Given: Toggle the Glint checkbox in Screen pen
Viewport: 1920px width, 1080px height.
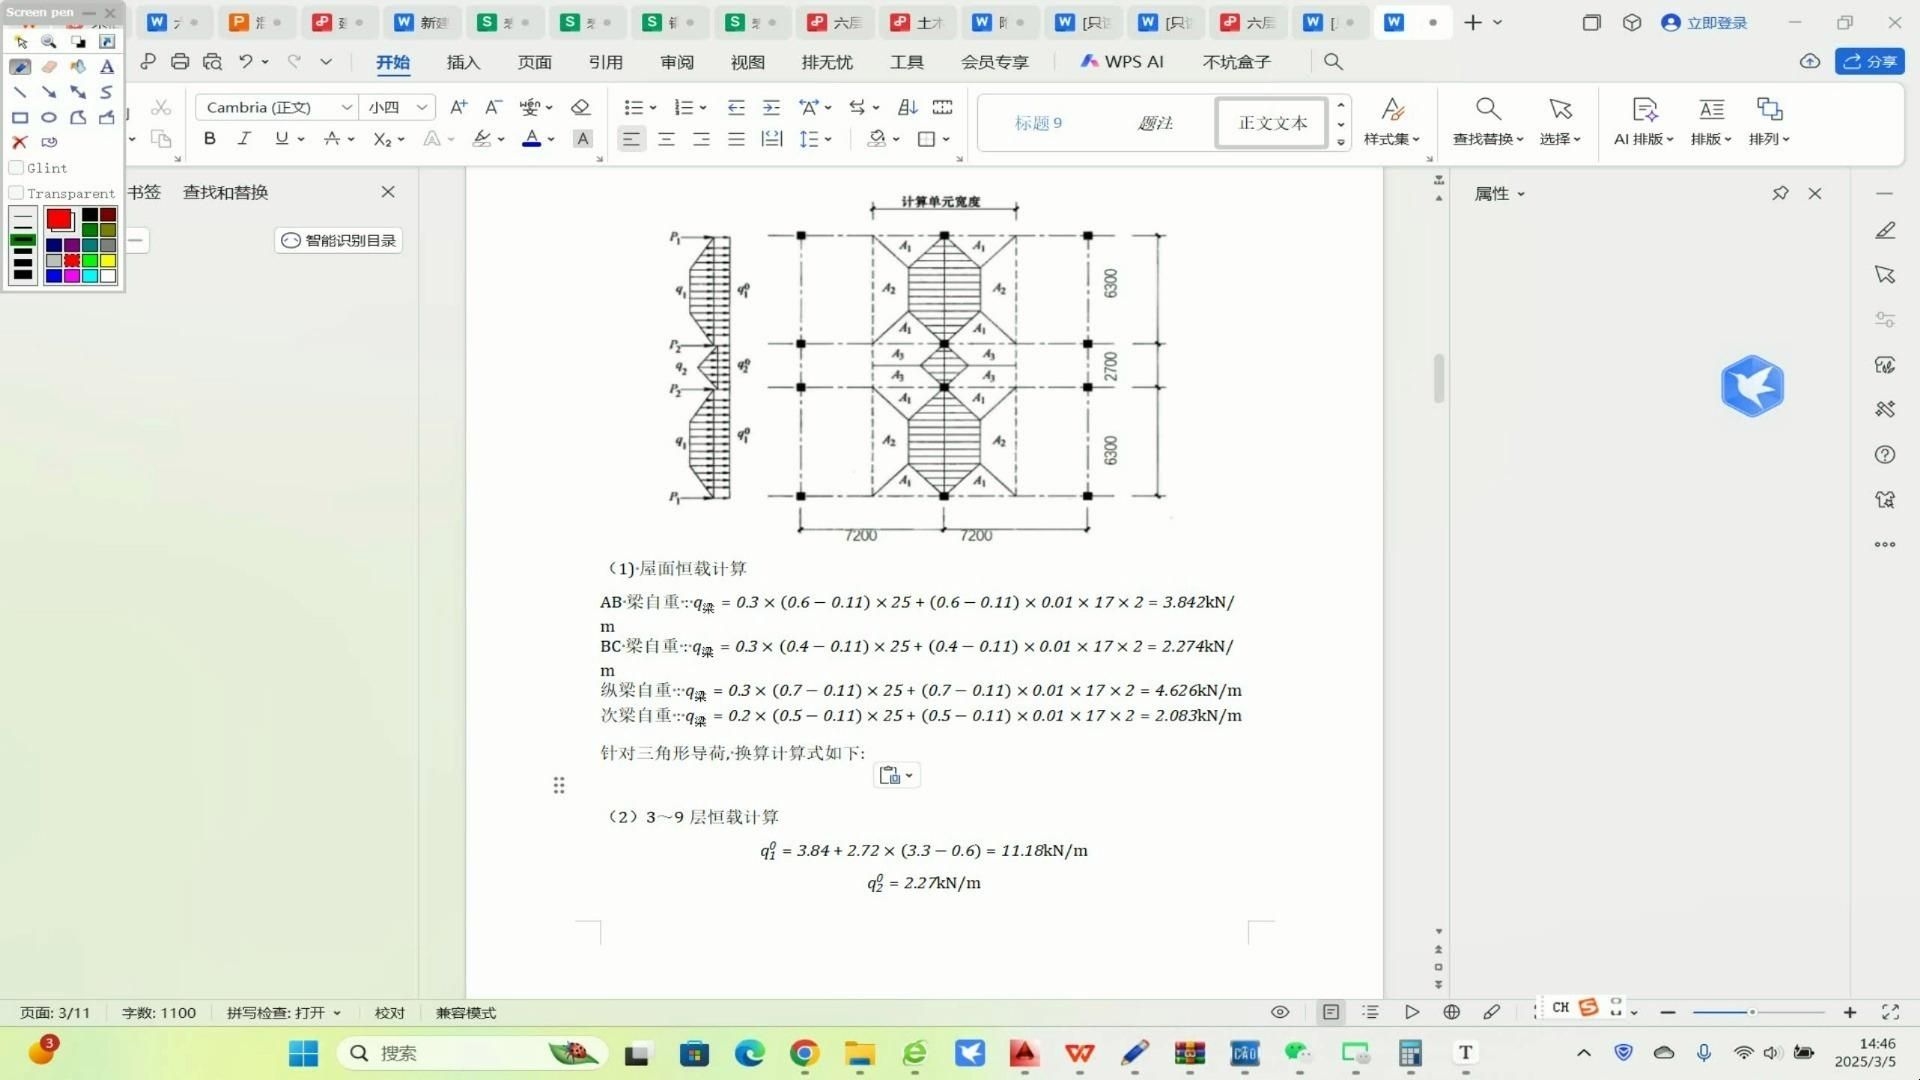Looking at the screenshot, I should tap(16, 168).
